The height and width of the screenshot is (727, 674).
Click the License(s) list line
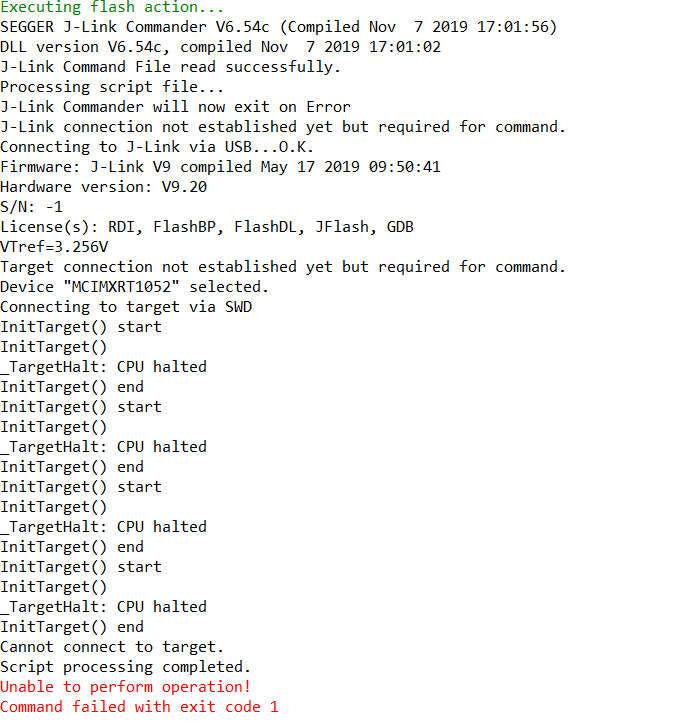click(x=207, y=227)
